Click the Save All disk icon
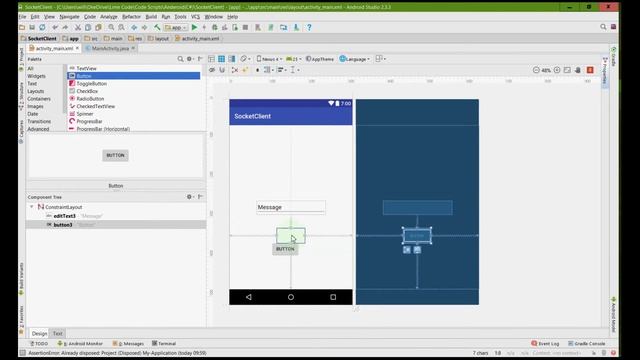Image resolution: width=640 pixels, height=360 pixels. click(x=32, y=27)
